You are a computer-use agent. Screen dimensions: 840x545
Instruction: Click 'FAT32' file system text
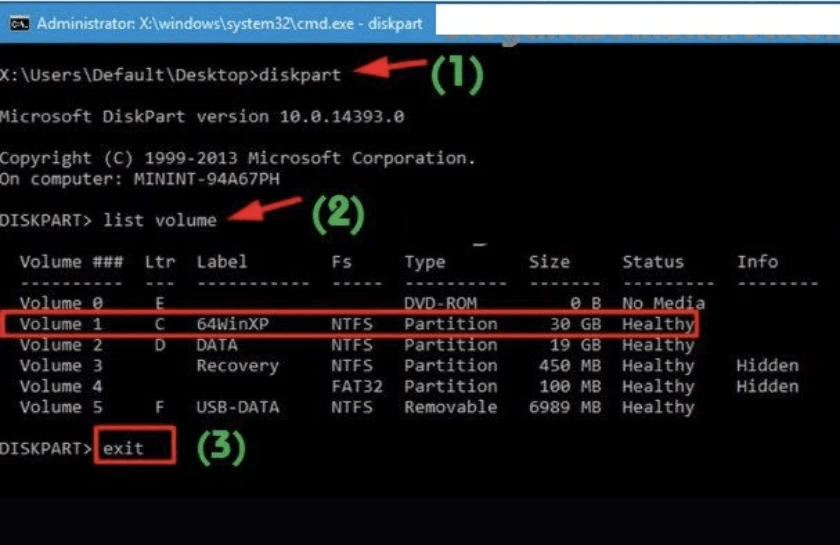pos(357,386)
